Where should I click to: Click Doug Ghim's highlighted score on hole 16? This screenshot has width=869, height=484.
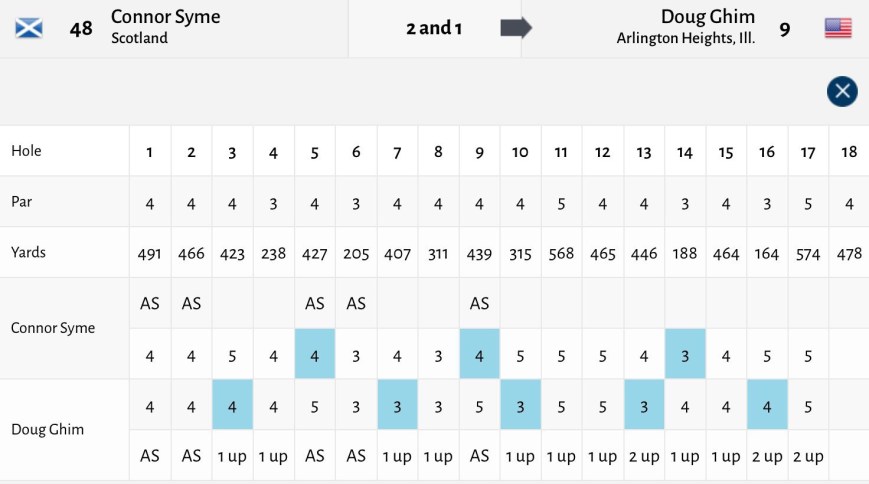coord(767,405)
